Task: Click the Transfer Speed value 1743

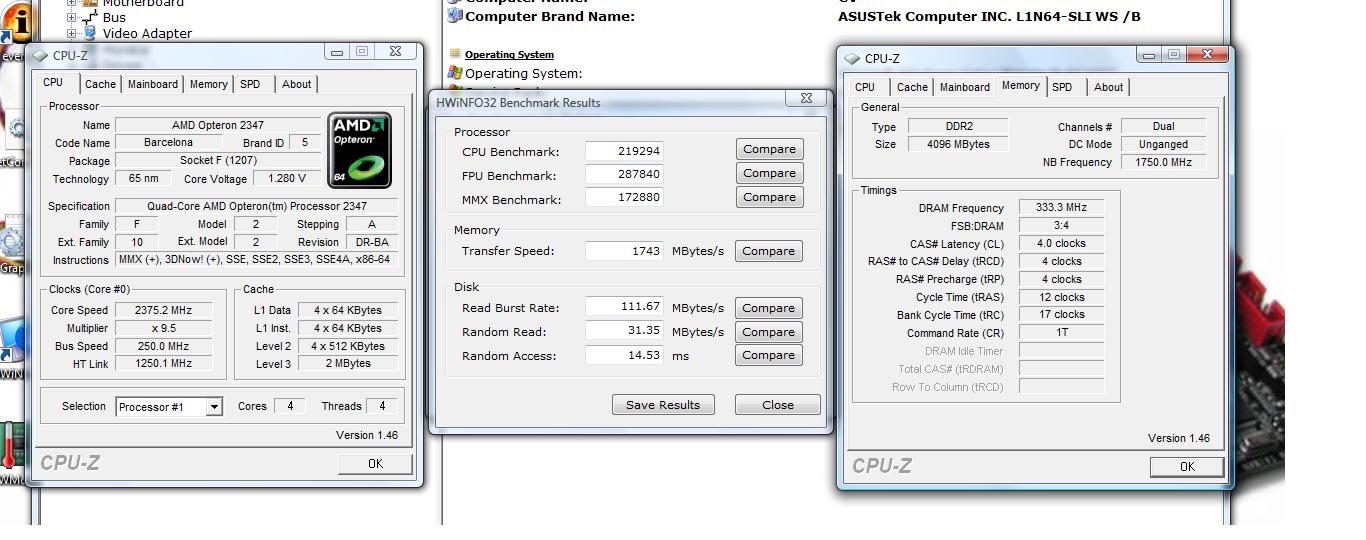Action: click(x=624, y=251)
